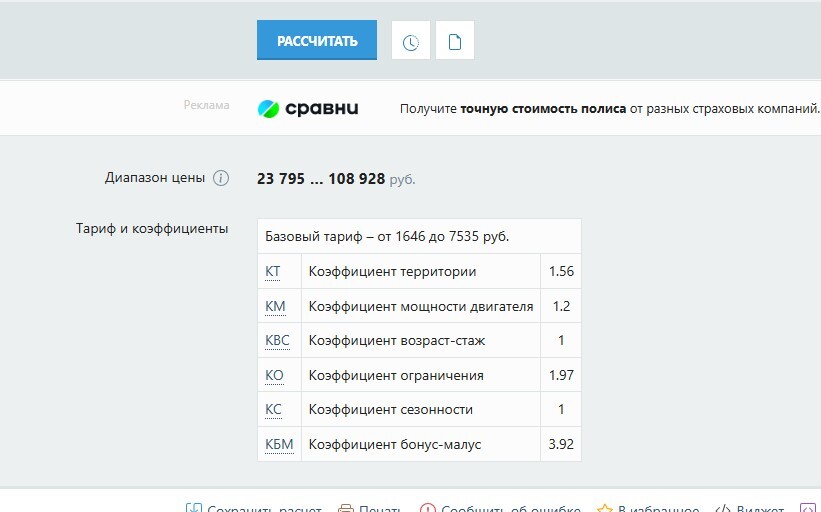
Task: Click the Сравни logo in the ad
Action: coord(308,108)
